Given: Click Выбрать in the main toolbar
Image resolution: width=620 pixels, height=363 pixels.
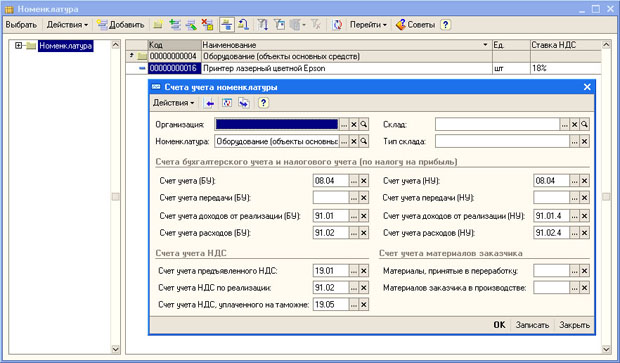Looking at the screenshot, I should pos(21,25).
